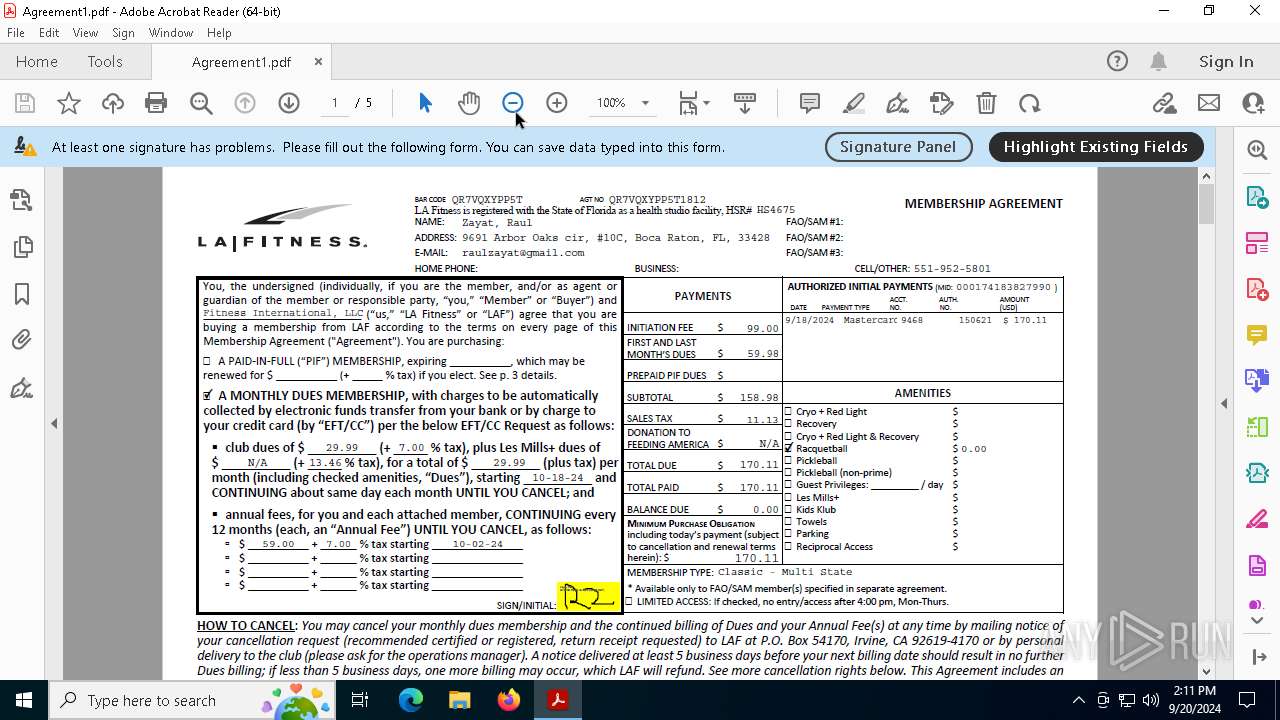Screen dimensions: 1280x720
Task: Check the Limited Access checkbox
Action: [629, 602]
